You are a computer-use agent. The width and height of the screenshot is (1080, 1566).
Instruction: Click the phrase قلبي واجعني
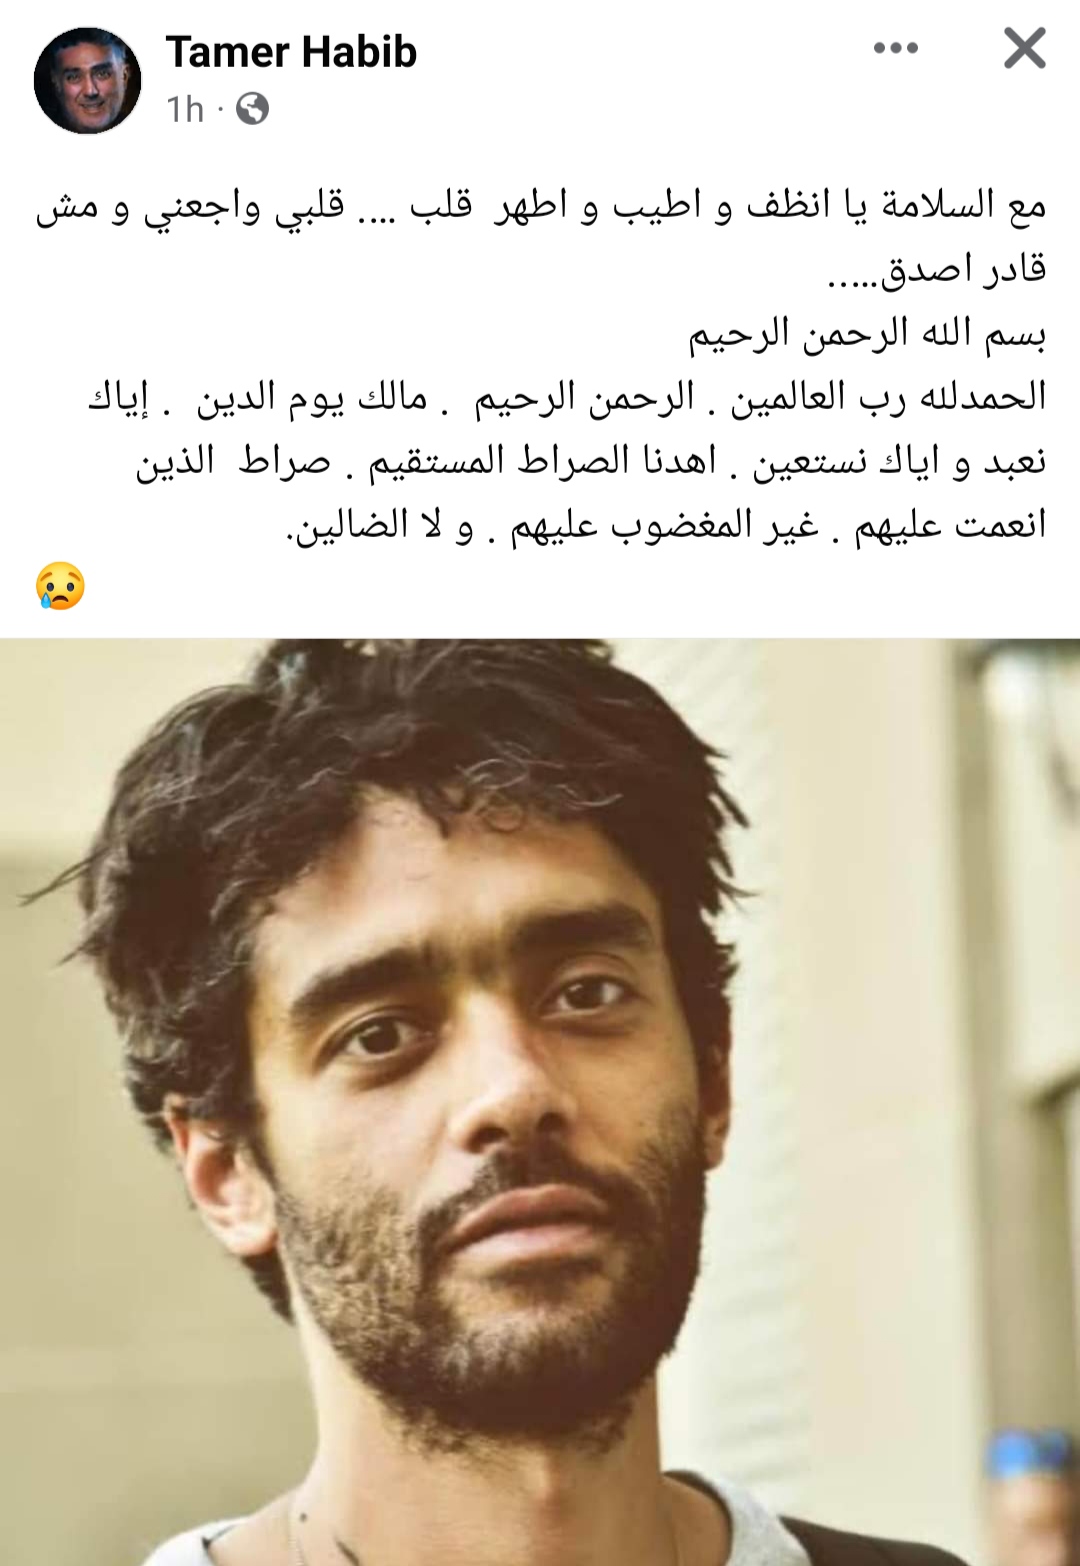[244, 207]
